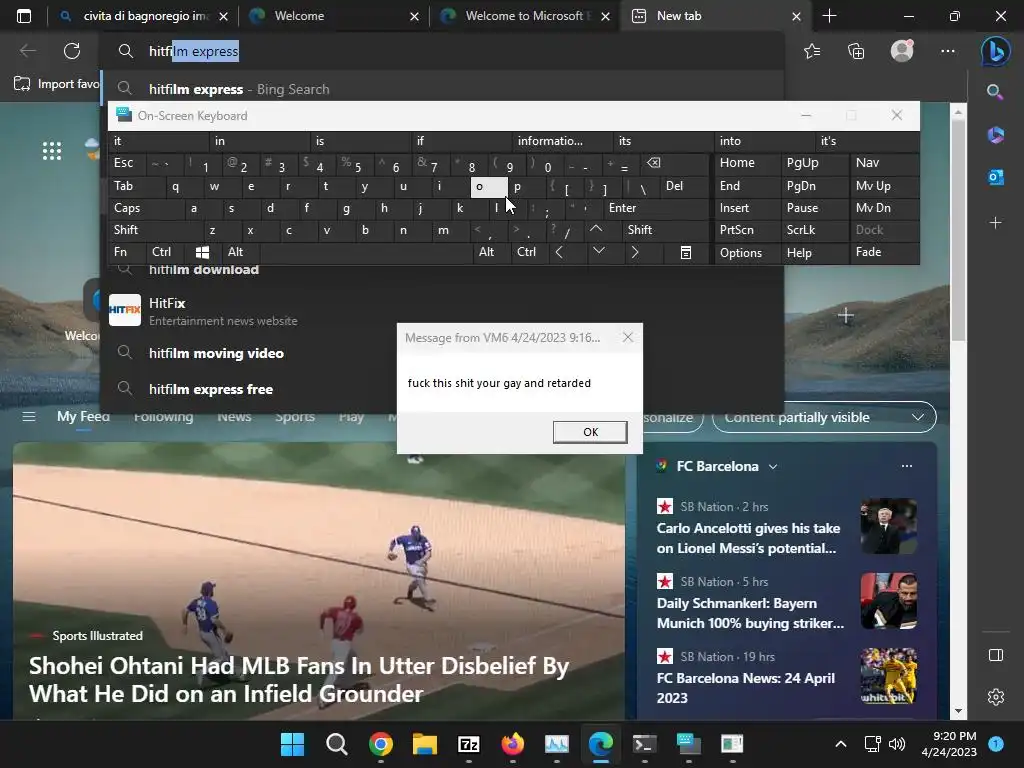1024x768 pixels.
Task: Open a new tab with plus button
Action: [x=829, y=16]
